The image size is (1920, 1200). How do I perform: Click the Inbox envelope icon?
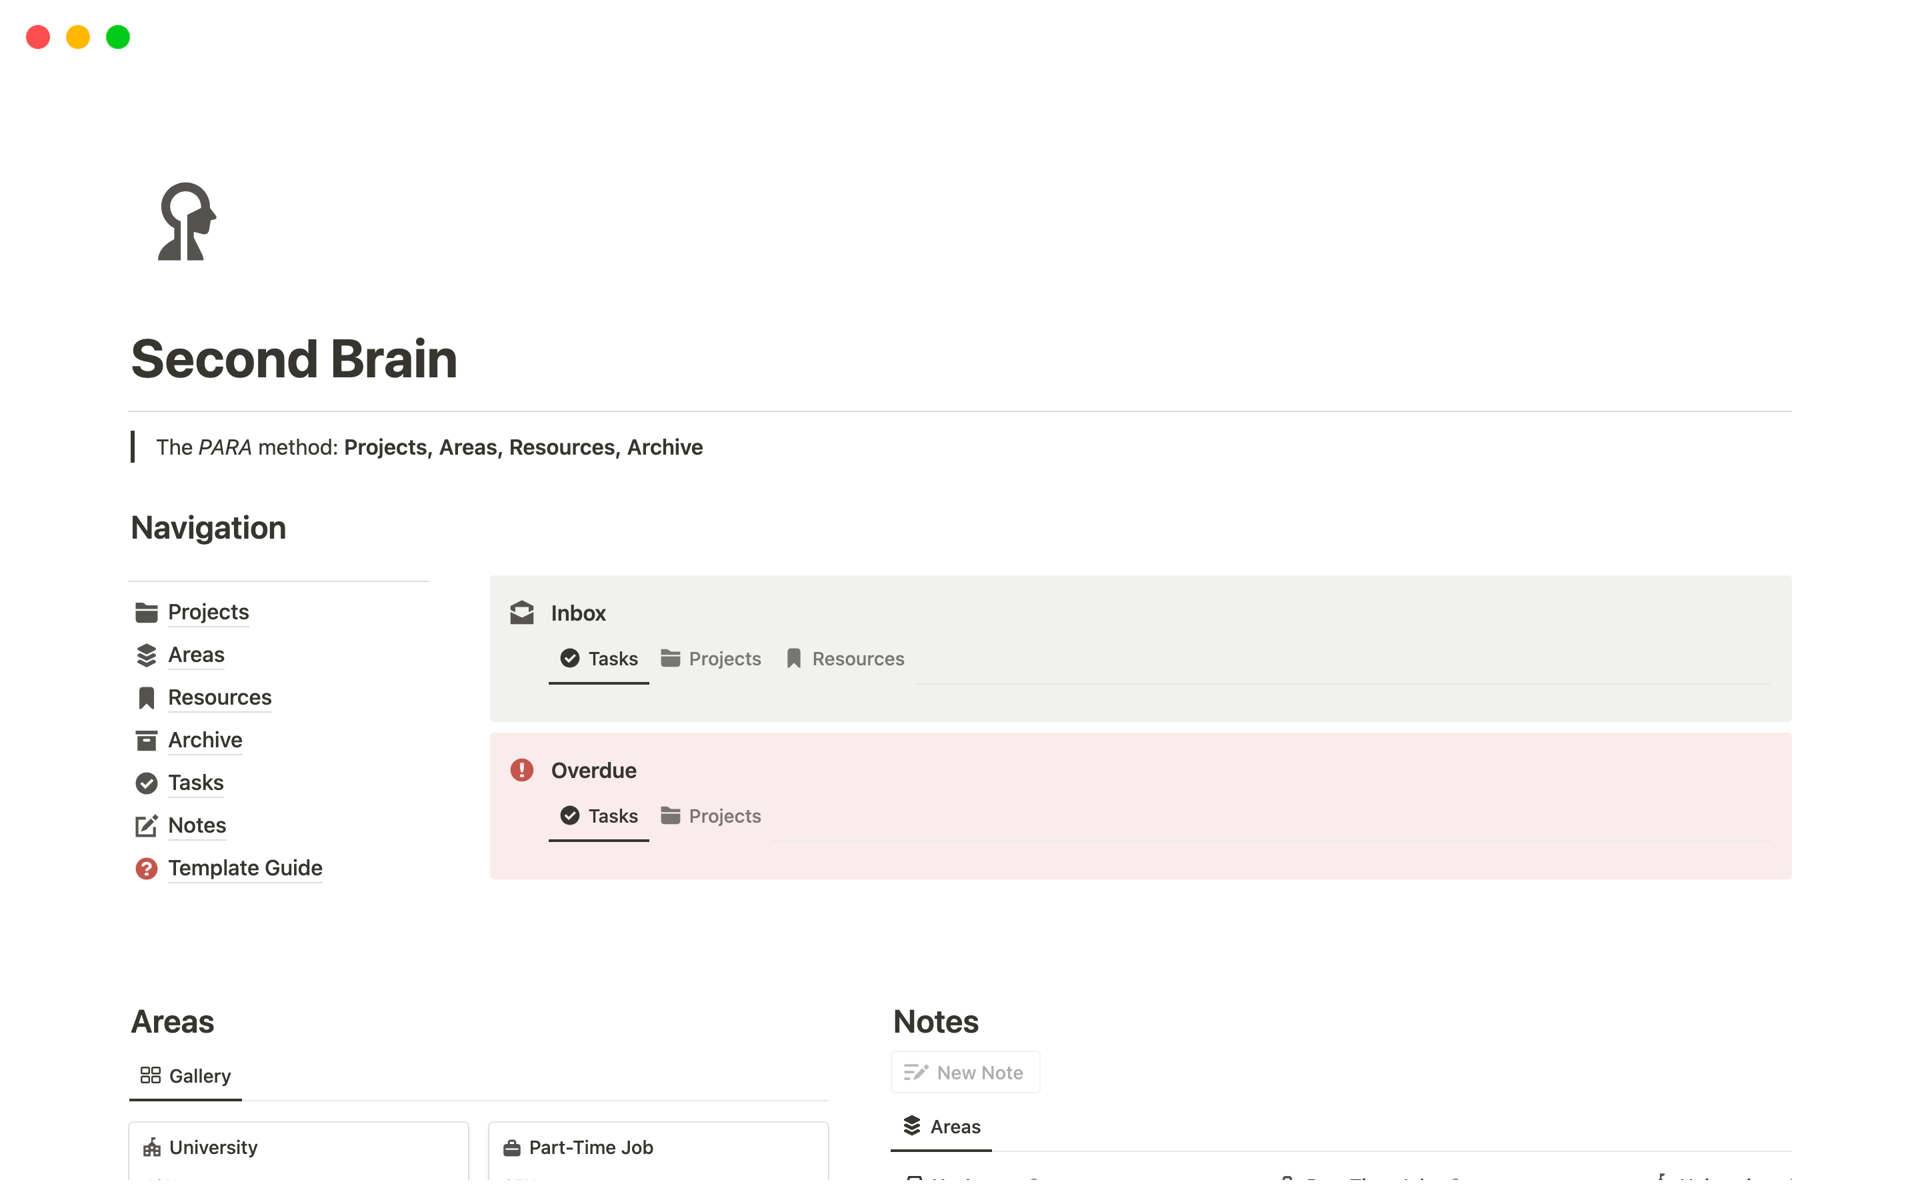click(x=523, y=612)
